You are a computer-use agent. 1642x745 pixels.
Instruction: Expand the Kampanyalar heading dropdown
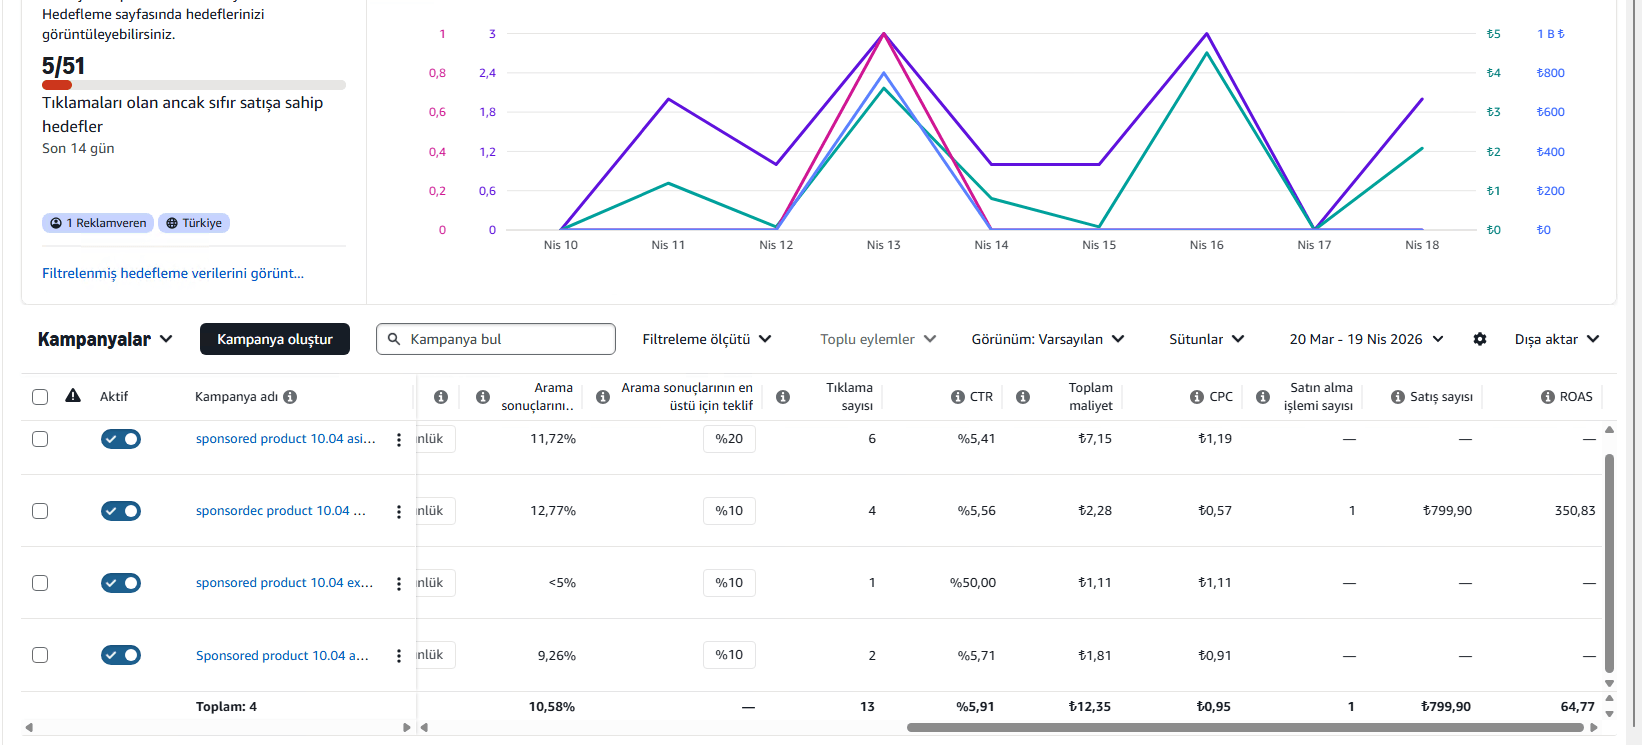point(105,339)
